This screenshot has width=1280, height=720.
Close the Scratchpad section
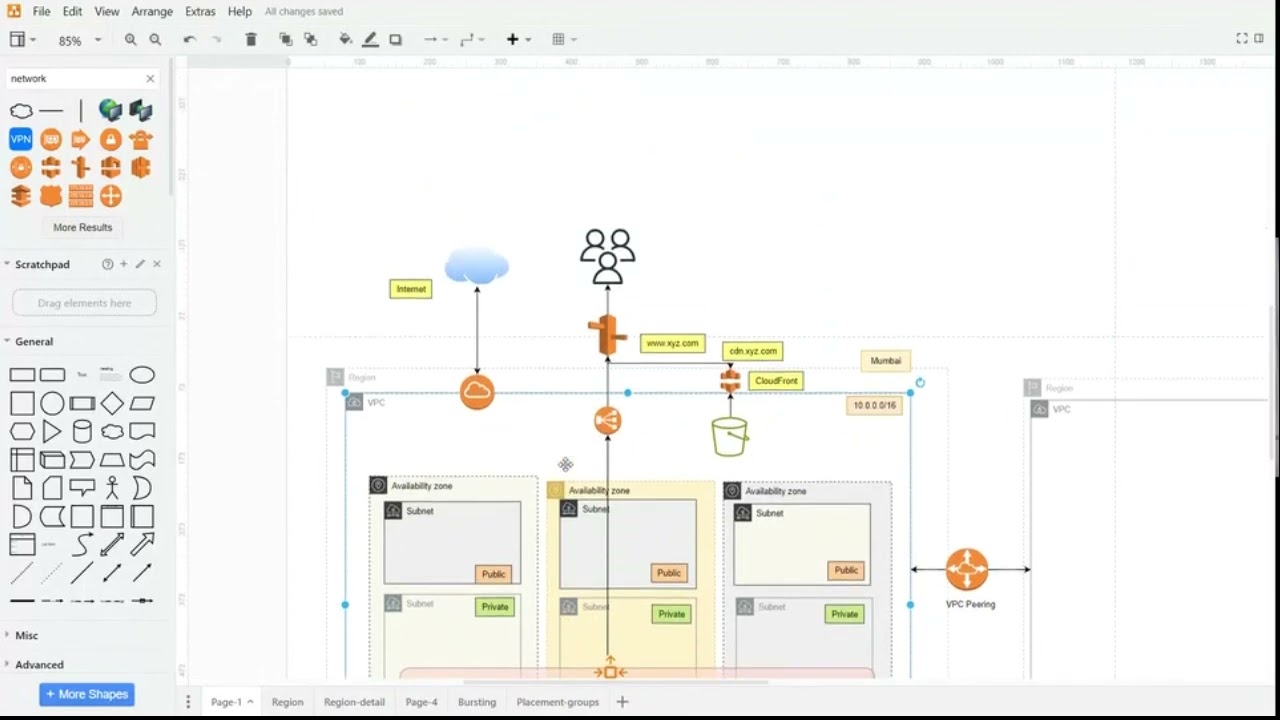(157, 264)
